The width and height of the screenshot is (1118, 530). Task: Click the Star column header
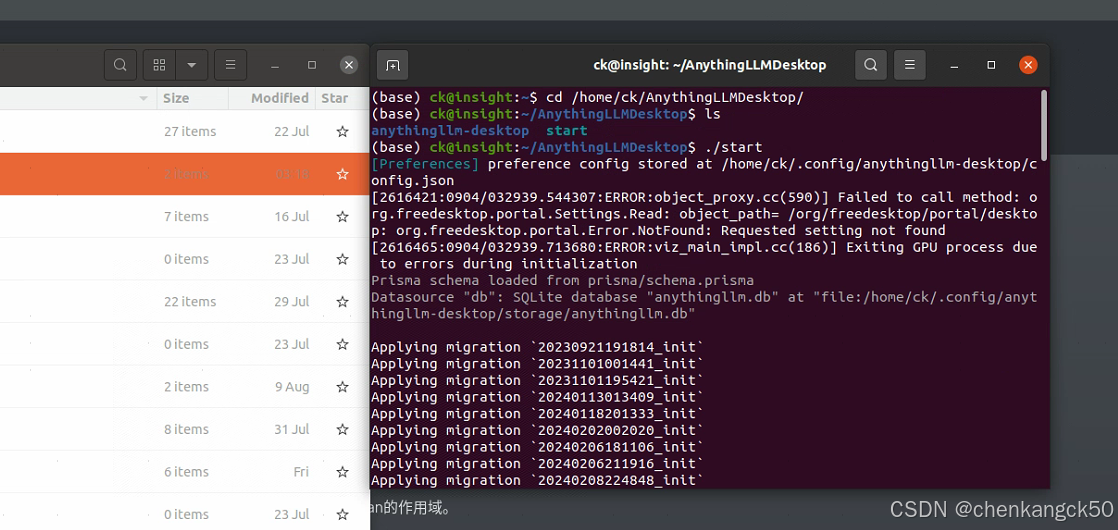pyautogui.click(x=334, y=98)
